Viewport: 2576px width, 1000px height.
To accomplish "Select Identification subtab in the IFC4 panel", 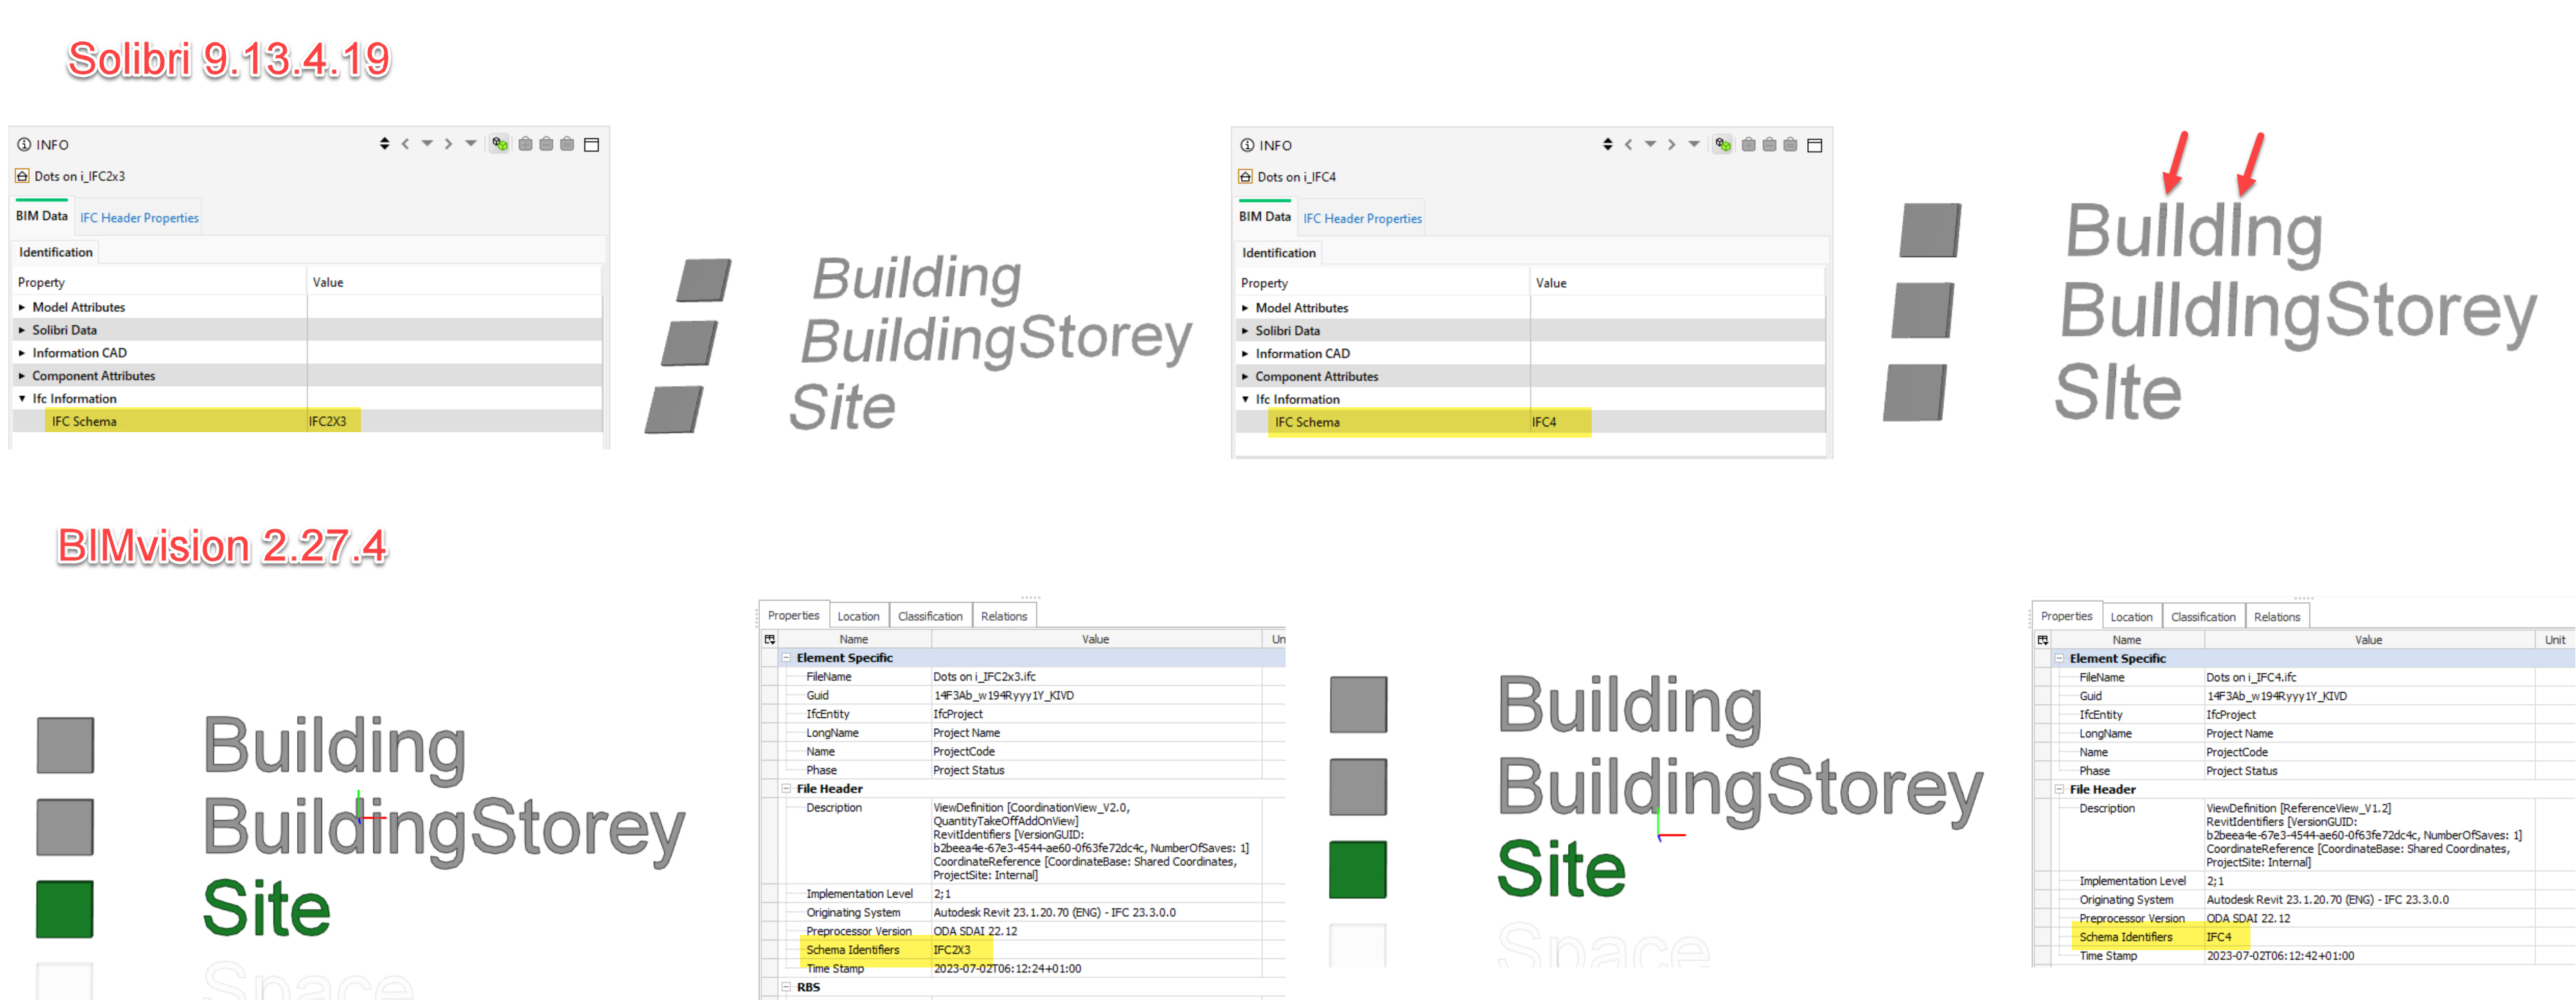I will coord(1279,254).
